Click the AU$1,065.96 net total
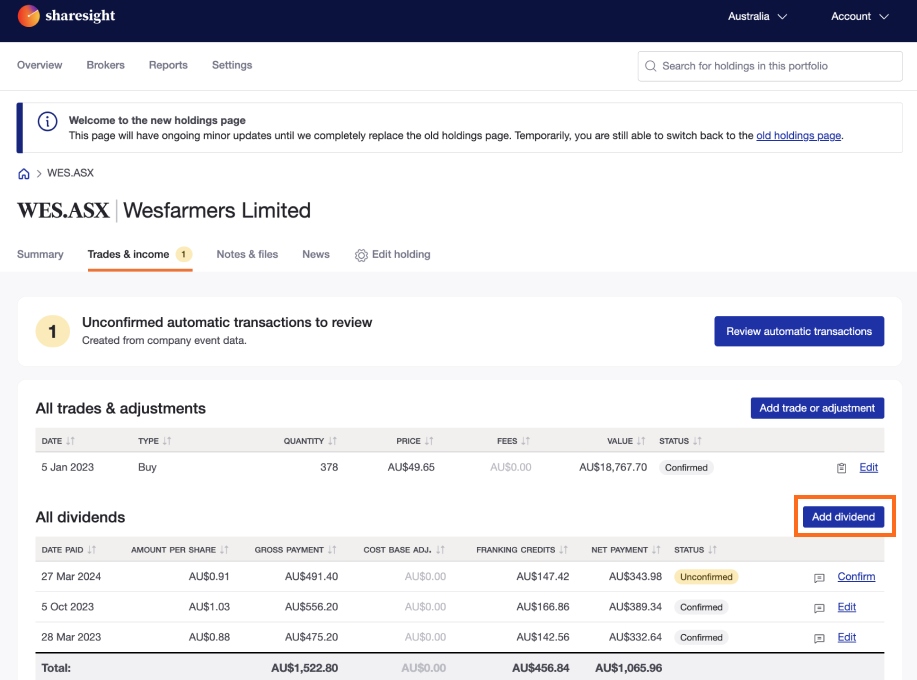Viewport: 917px width, 680px height. pos(628,668)
